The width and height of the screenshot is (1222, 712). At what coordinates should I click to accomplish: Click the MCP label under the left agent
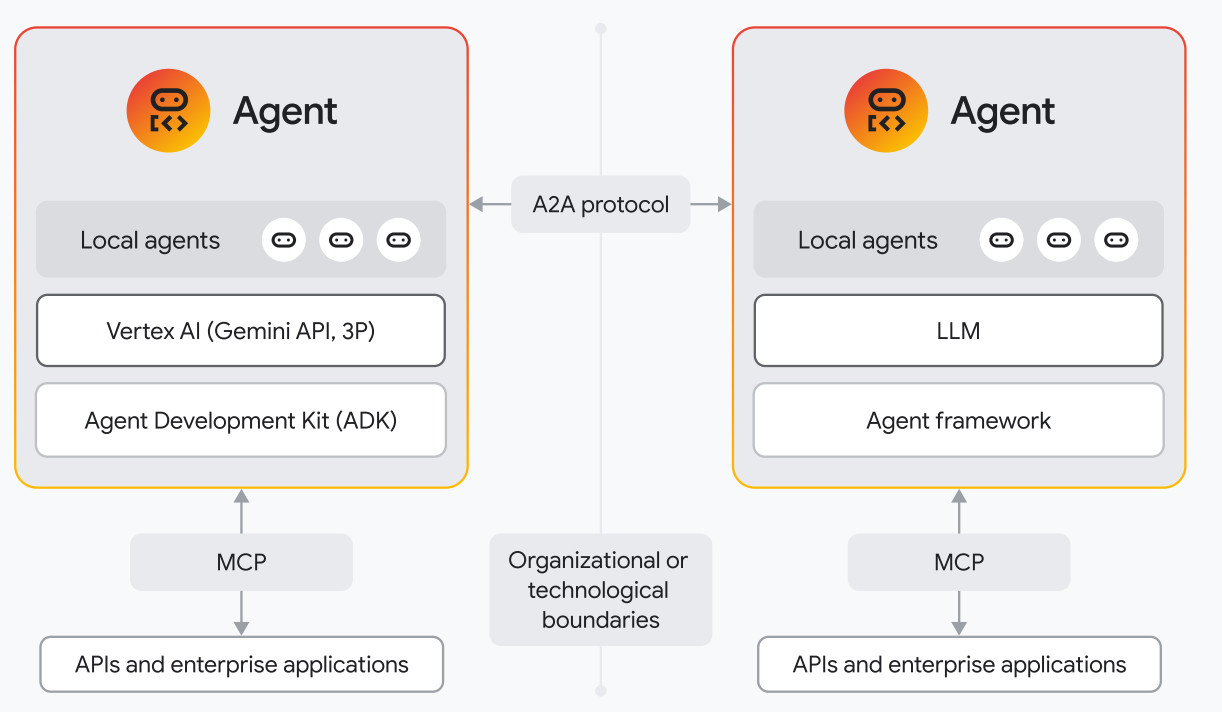click(x=241, y=562)
